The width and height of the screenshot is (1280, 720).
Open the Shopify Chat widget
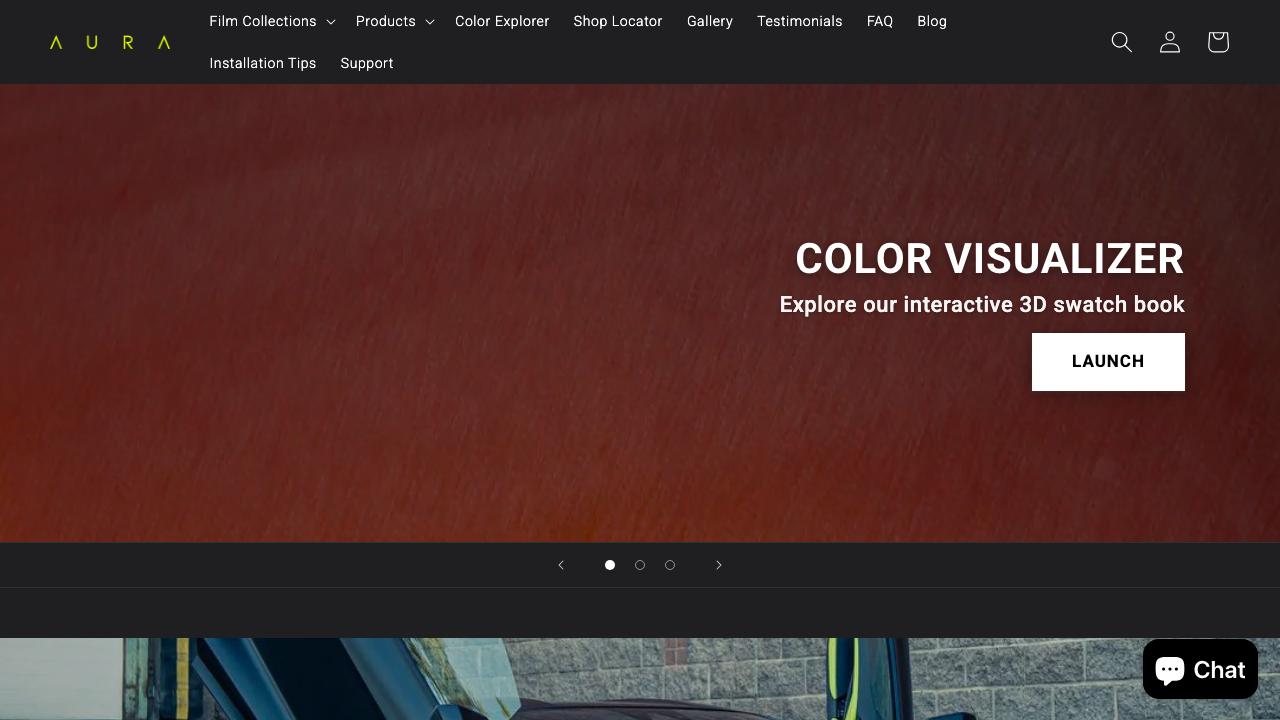click(1200, 669)
